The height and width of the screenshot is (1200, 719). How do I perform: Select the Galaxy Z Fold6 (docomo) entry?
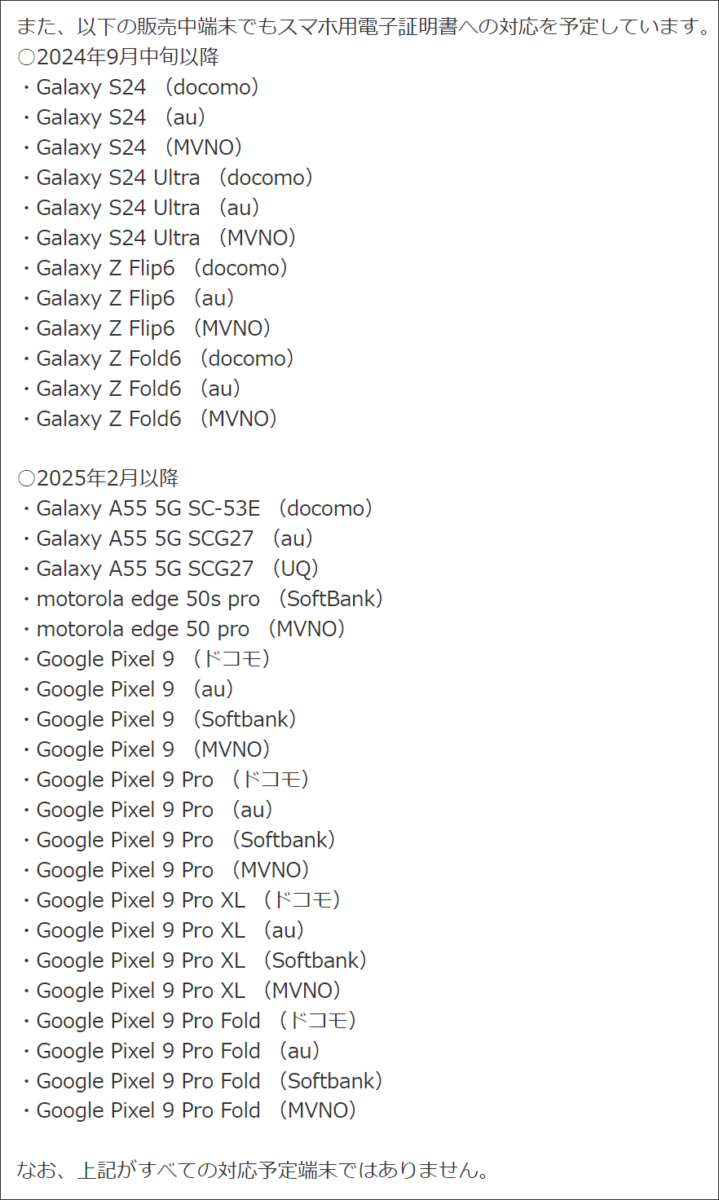(158, 358)
